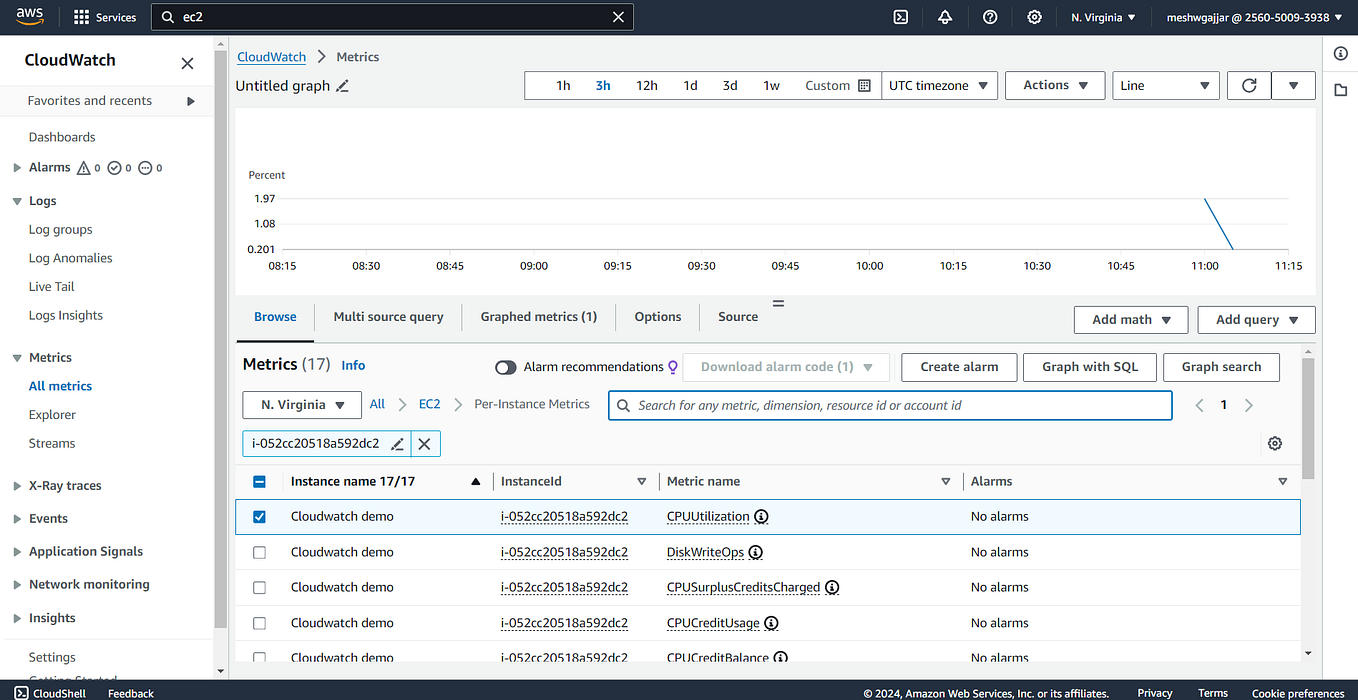The image size is (1358, 700).
Task: Go to the previous metrics page
Action: click(x=1200, y=405)
